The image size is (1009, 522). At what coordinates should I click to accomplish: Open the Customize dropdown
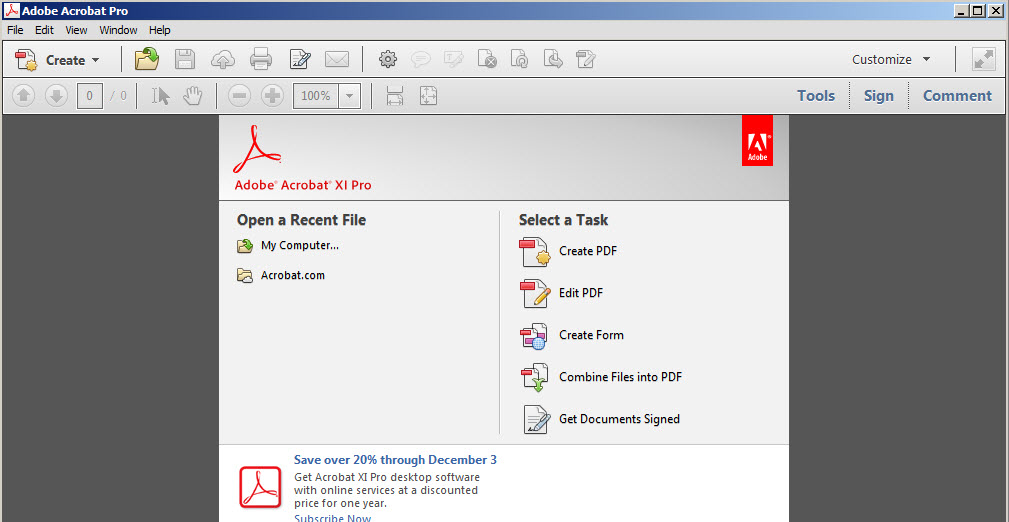[891, 59]
